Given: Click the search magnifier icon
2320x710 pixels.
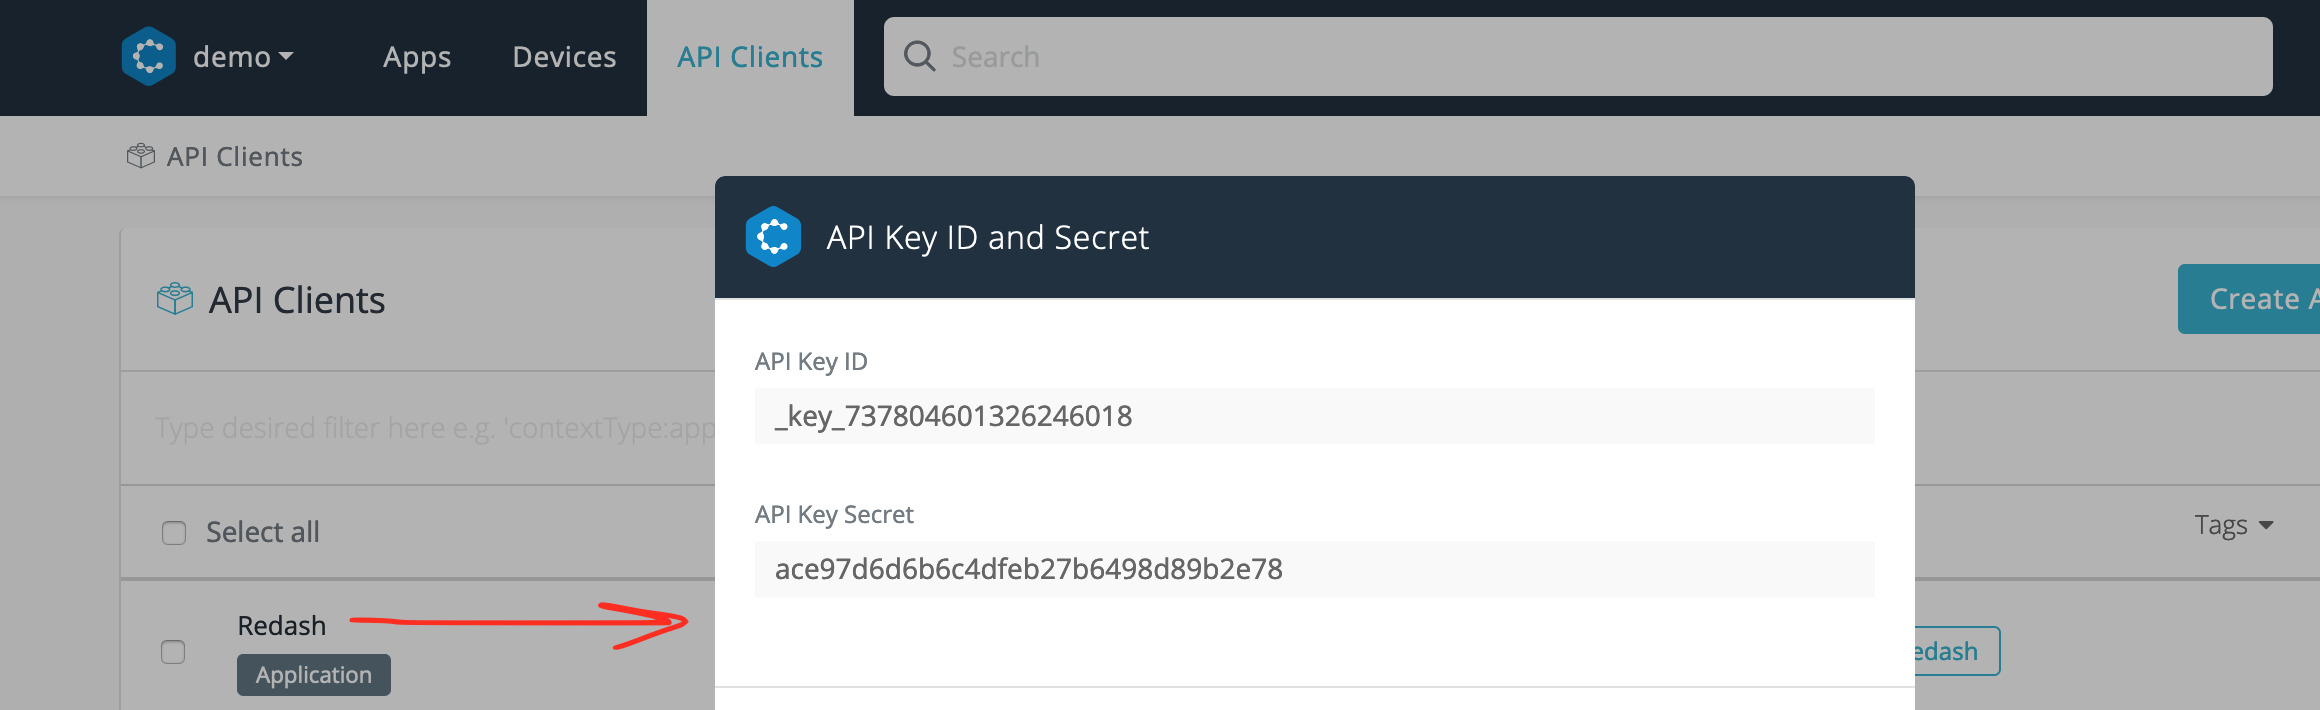Looking at the screenshot, I should tap(919, 56).
